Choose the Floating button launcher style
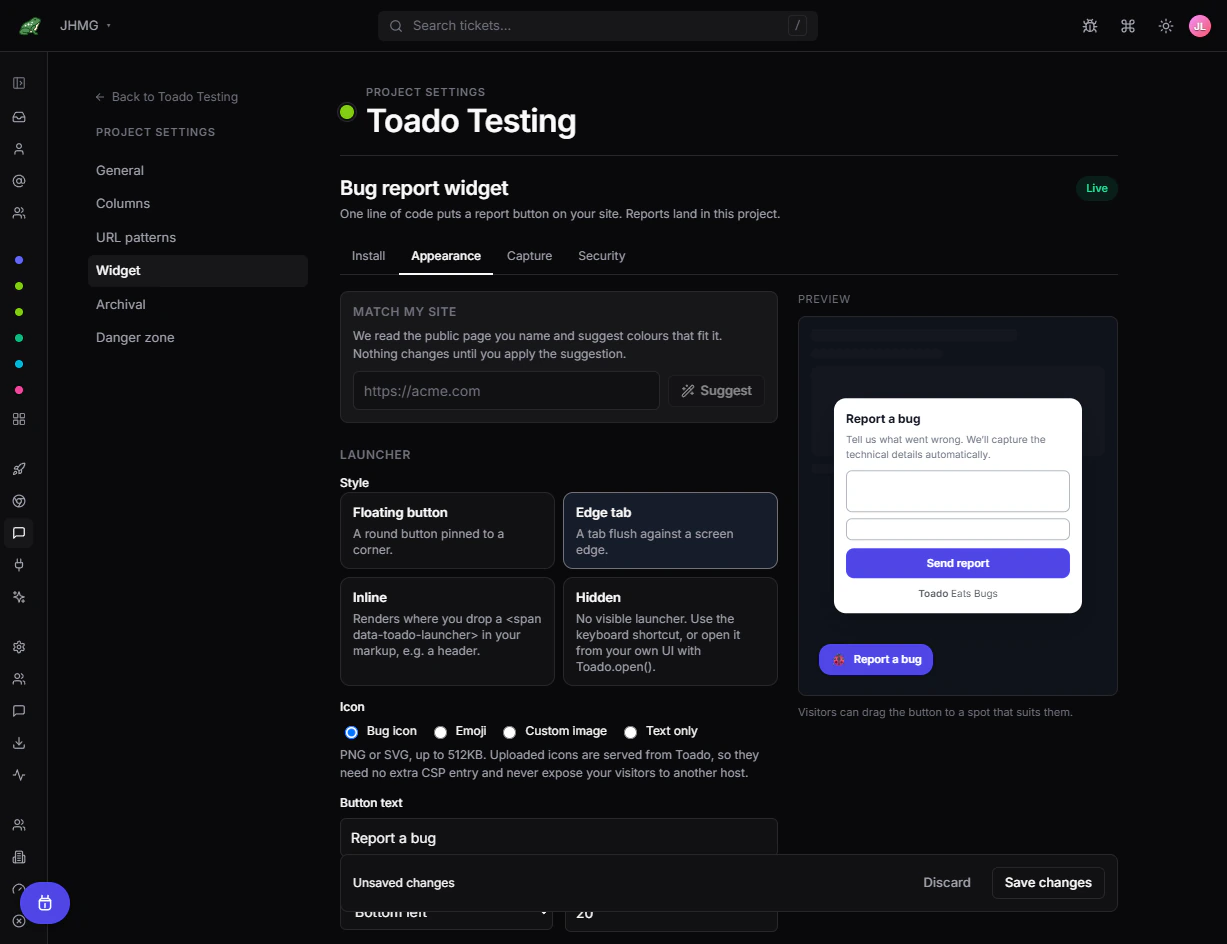The width and height of the screenshot is (1227, 944). pos(447,530)
